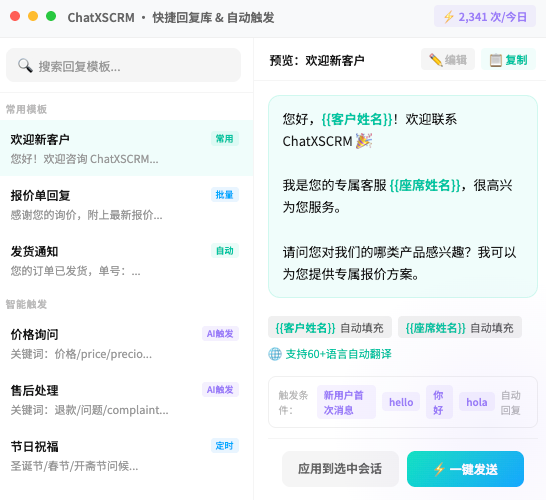Image resolution: width=546 pixels, height=500 pixels.
Task: Click the 常用 tag on 欢迎新客户
Action: click(225, 139)
